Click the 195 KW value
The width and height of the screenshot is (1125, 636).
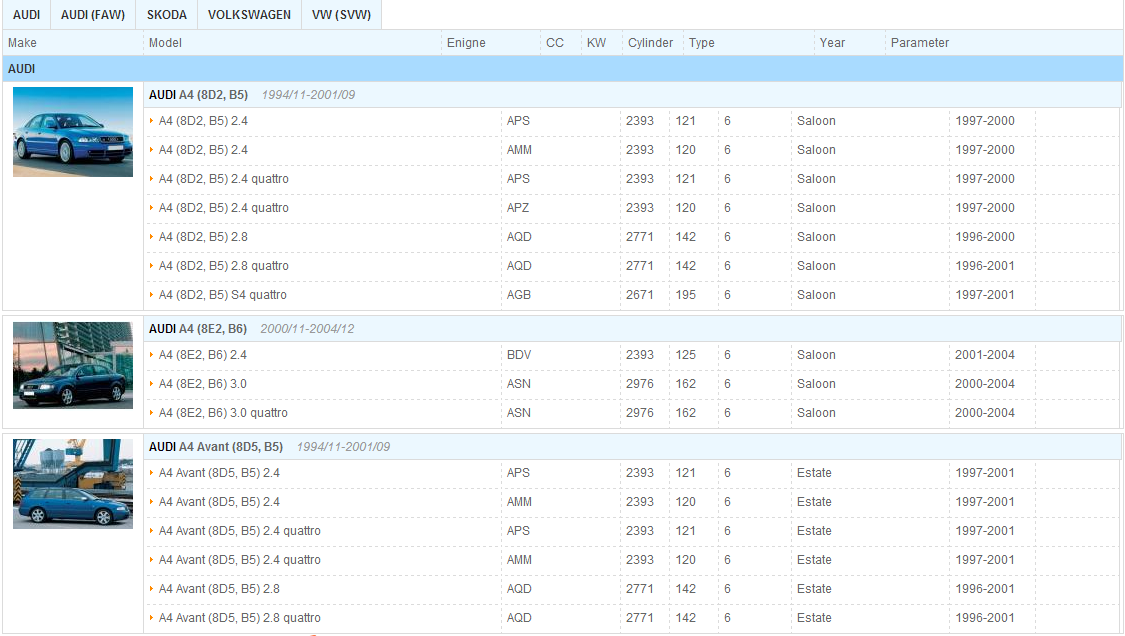tap(685, 295)
